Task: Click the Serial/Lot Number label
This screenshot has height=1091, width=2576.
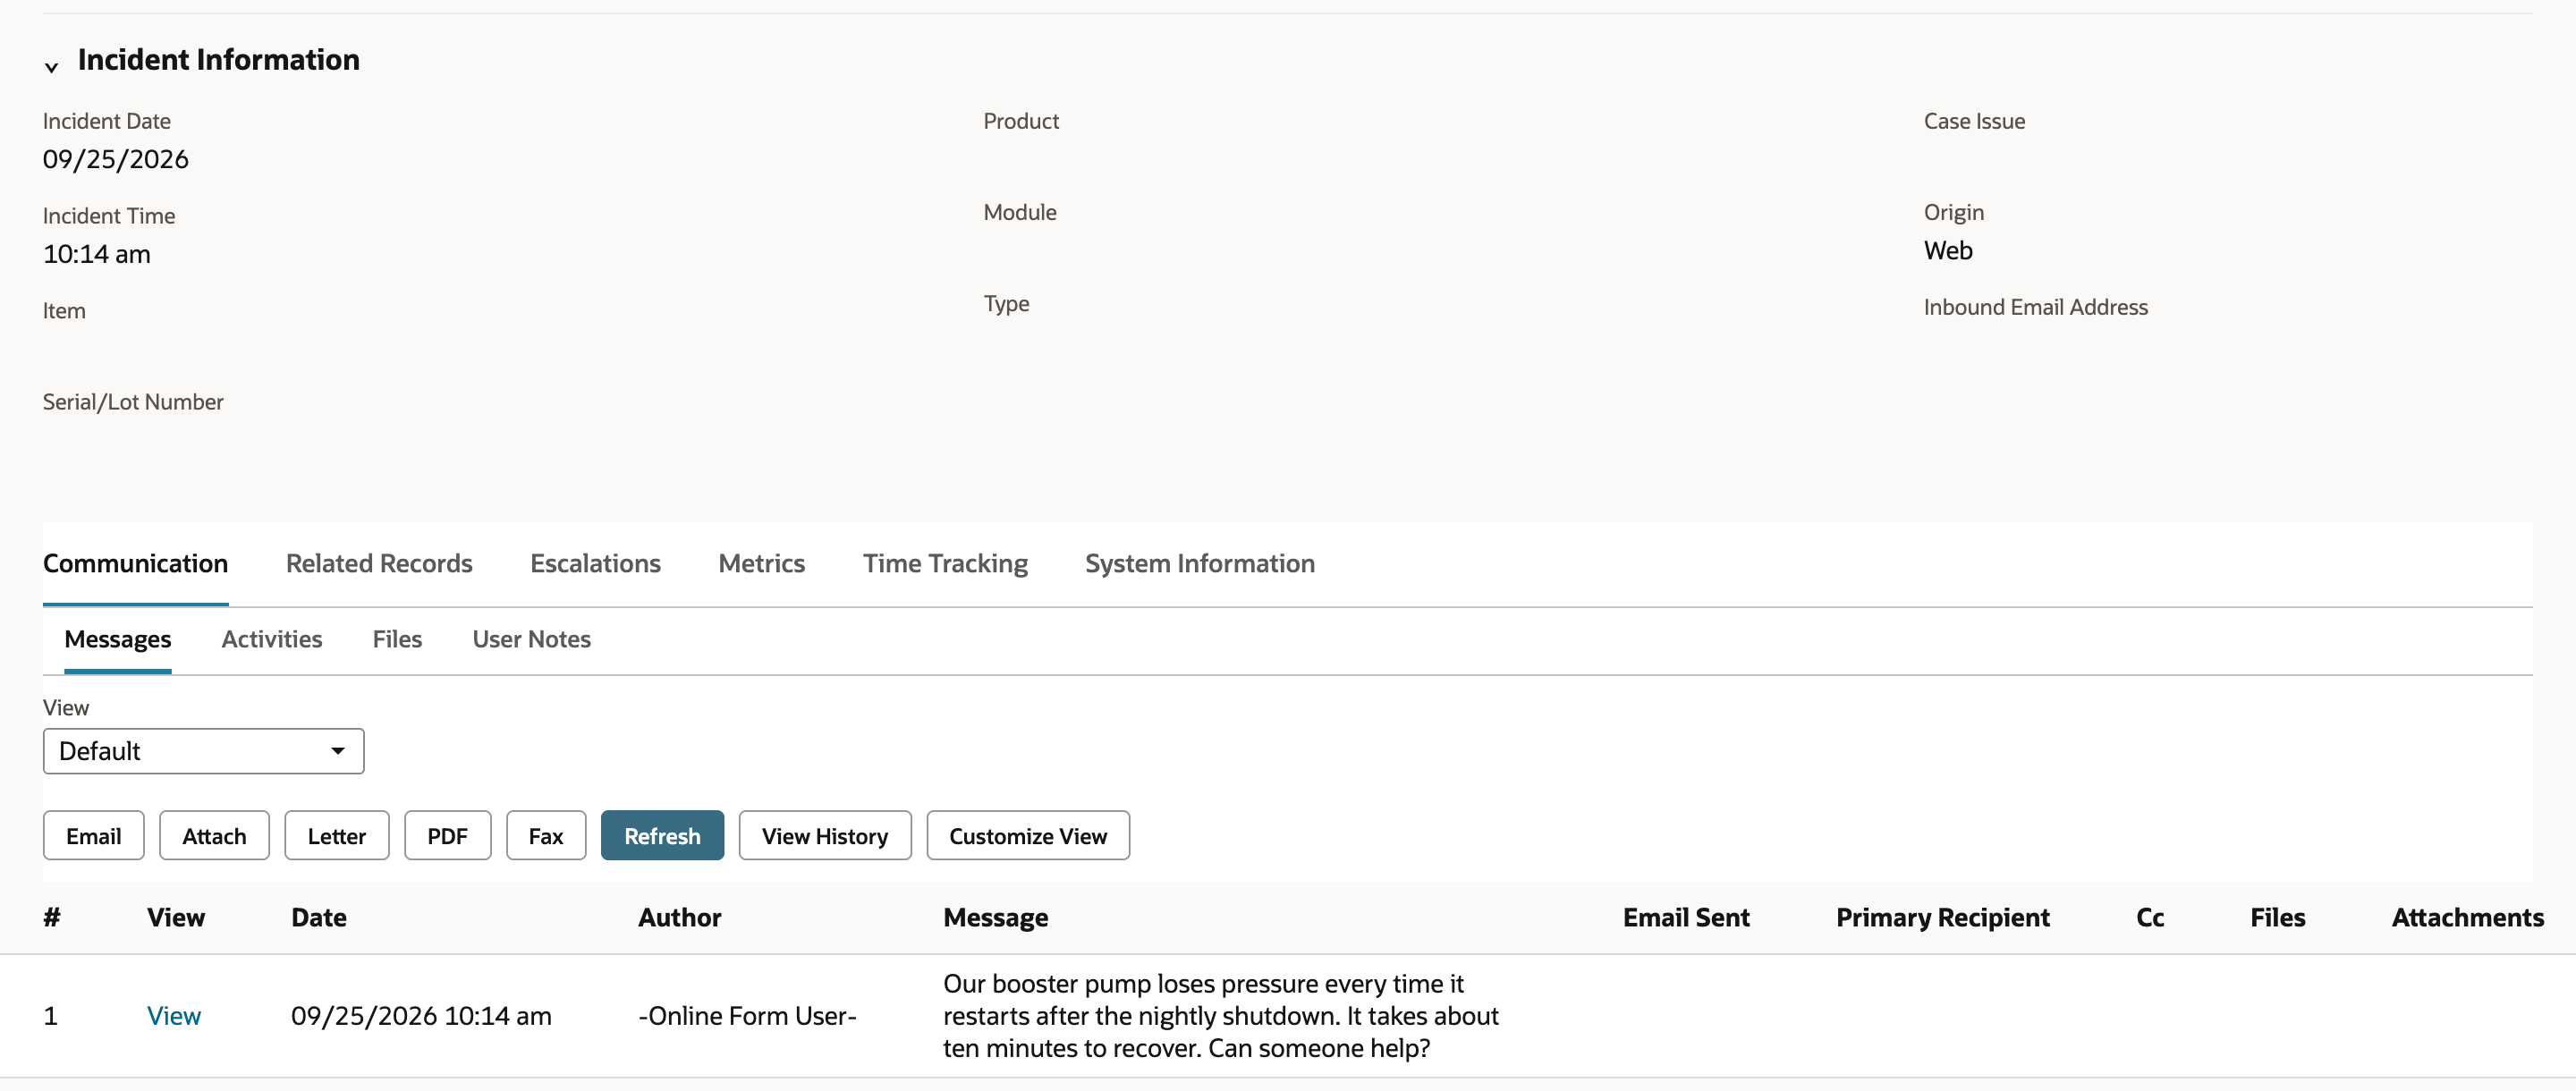Action: 133,401
